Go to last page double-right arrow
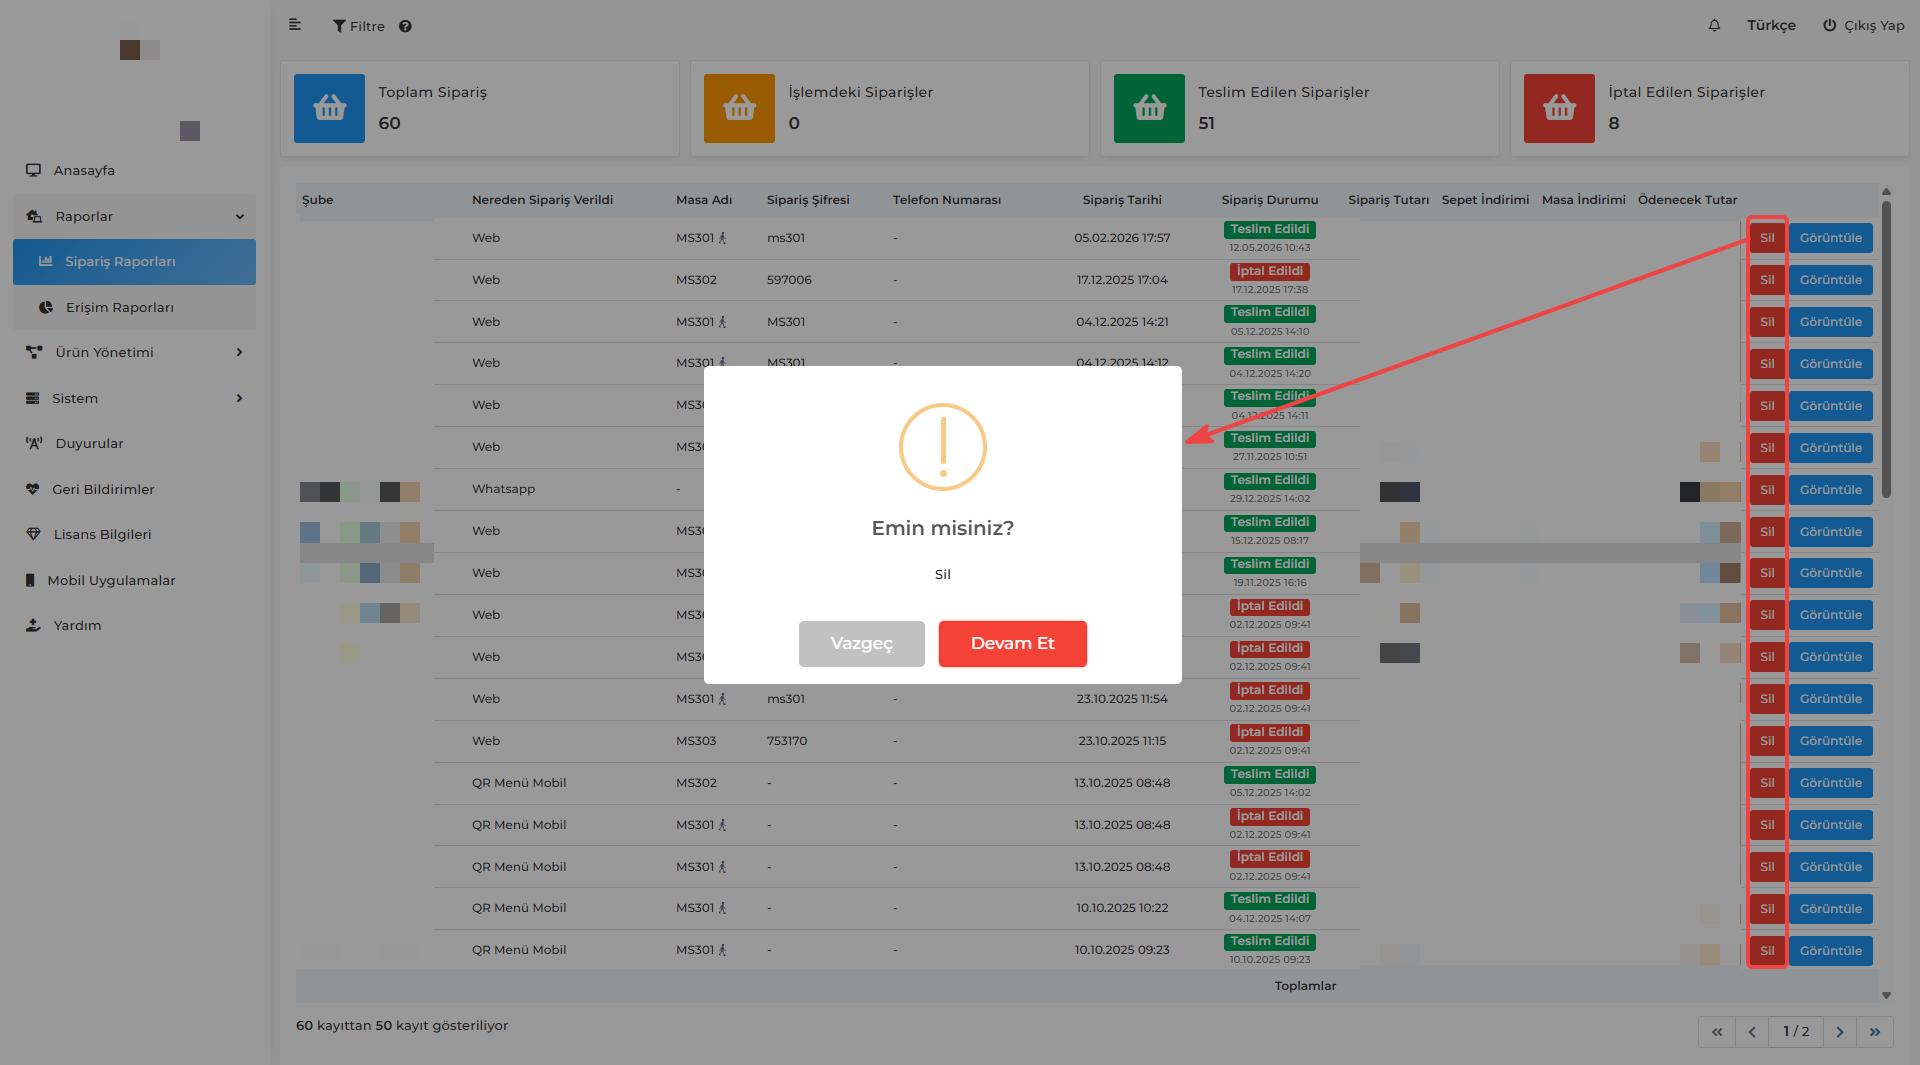This screenshot has height=1065, width=1920. (1875, 1032)
